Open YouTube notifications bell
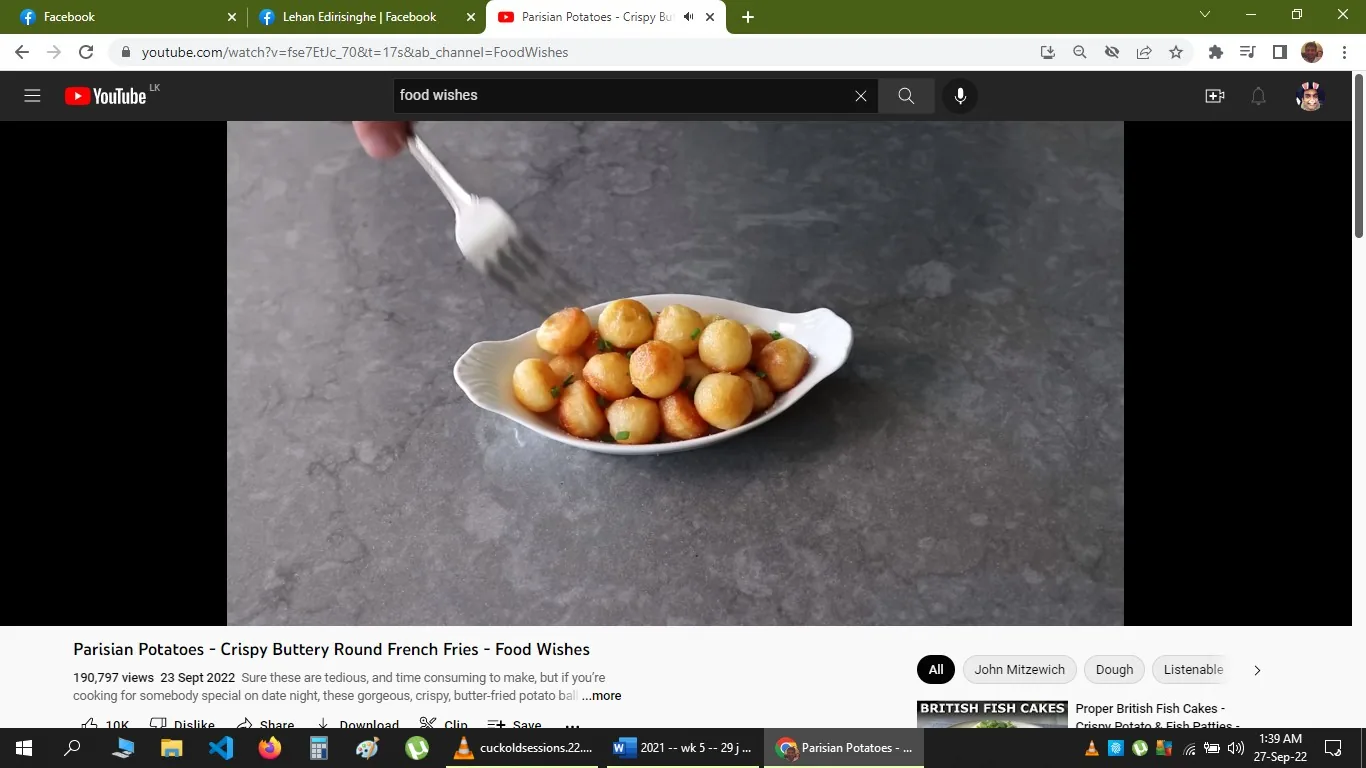The image size is (1366, 768). [1257, 95]
